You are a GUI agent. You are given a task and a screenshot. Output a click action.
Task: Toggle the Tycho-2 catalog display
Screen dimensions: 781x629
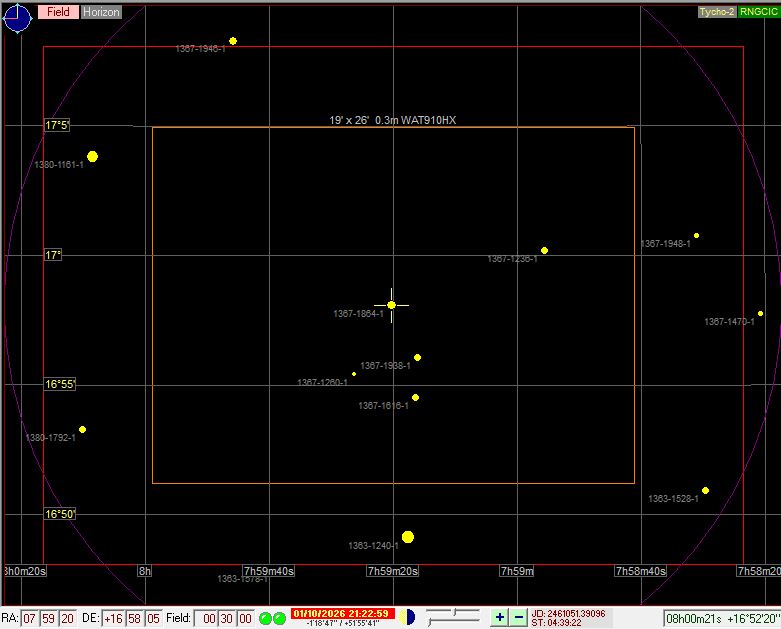pyautogui.click(x=717, y=12)
